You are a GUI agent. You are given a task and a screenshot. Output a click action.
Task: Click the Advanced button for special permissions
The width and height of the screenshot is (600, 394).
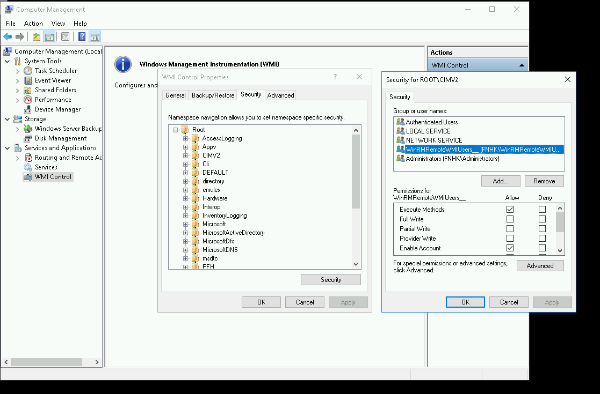point(540,265)
